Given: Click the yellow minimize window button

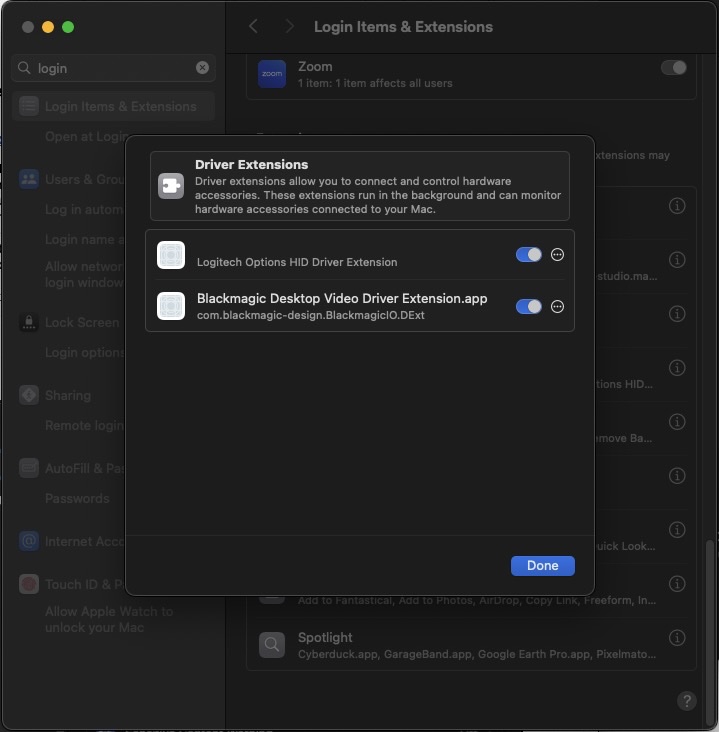Looking at the screenshot, I should (48, 27).
